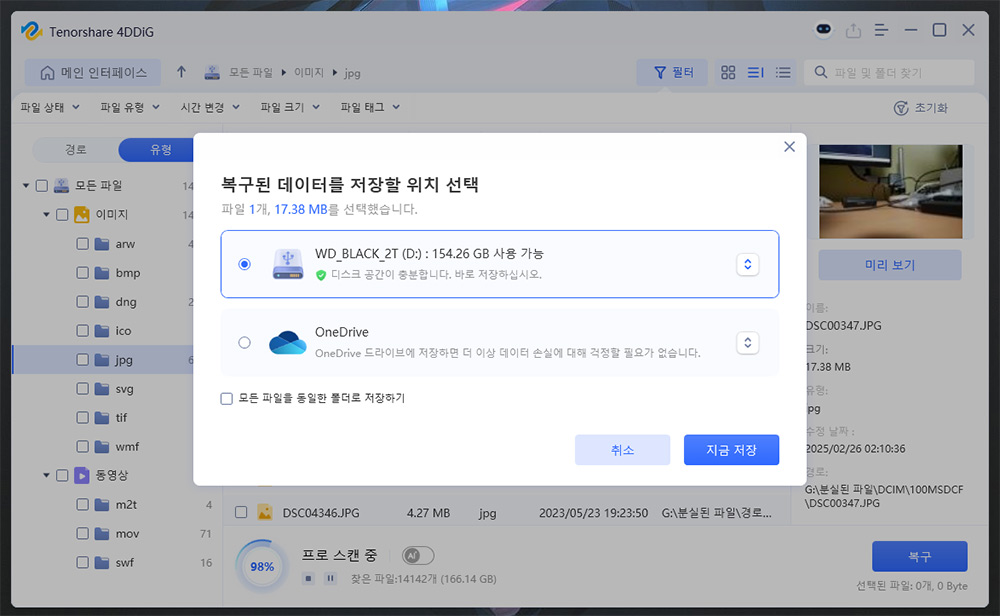1000x616 pixels.
Task: Switch to the 경로 tab
Action: coord(75,149)
